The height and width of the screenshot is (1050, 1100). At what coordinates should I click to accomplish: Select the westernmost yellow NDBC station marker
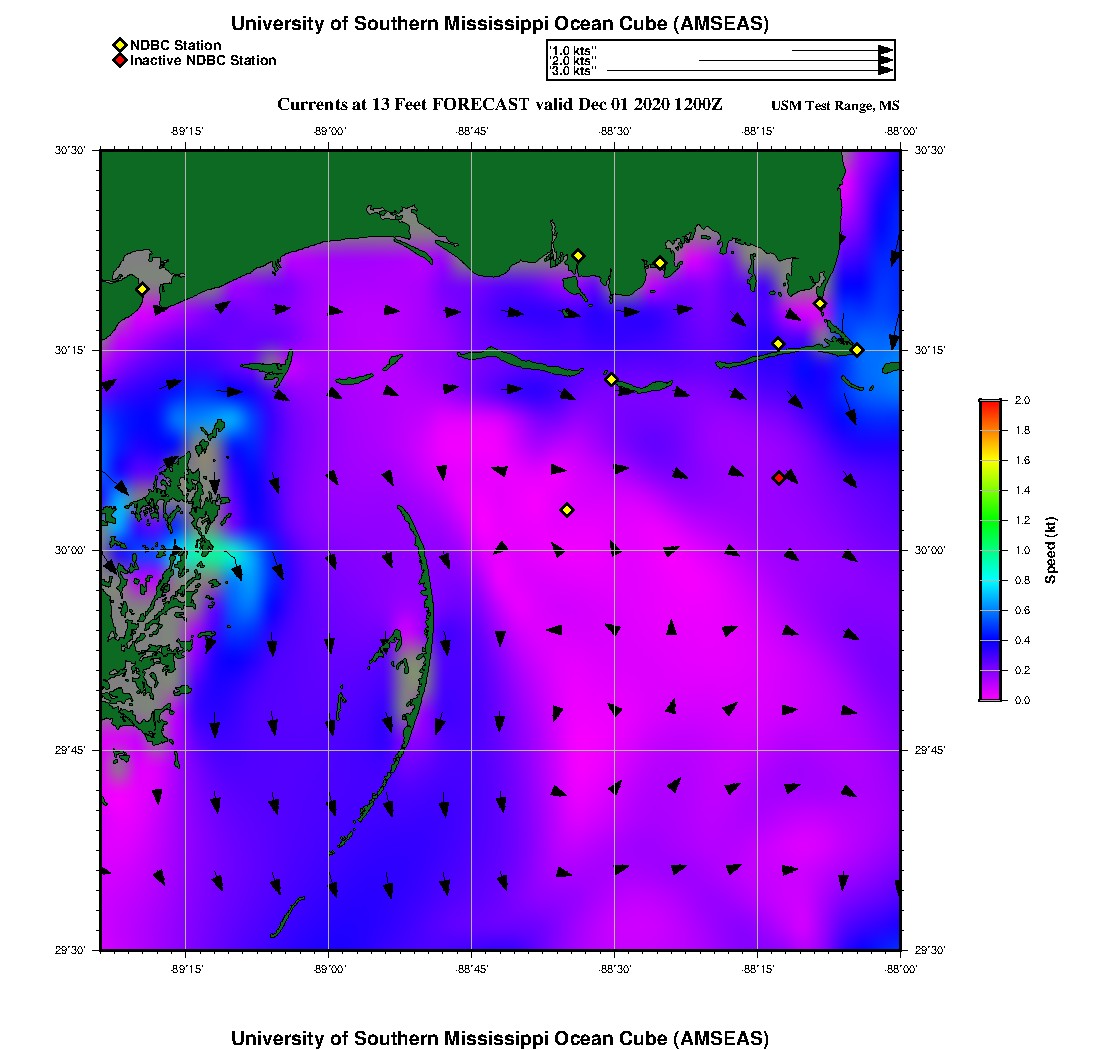[142, 289]
